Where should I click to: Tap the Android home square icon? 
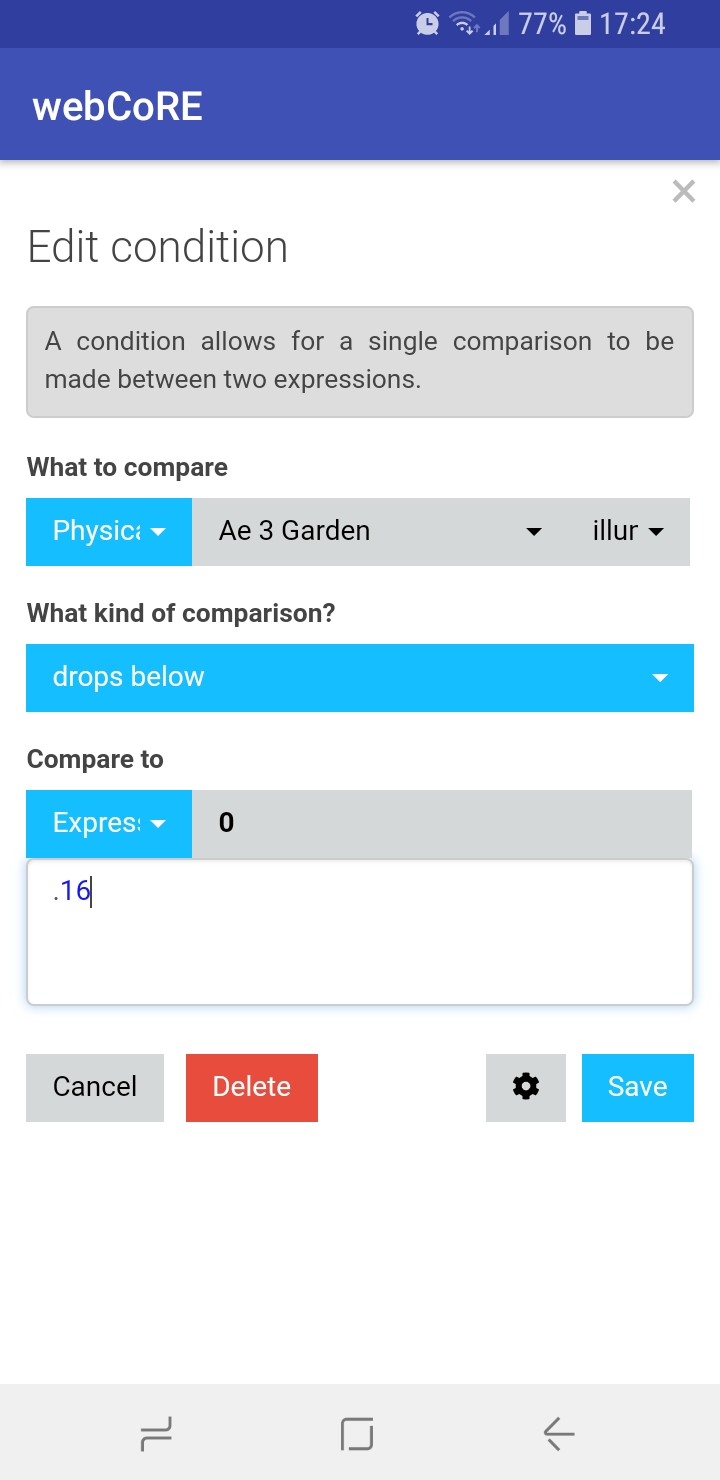pyautogui.click(x=357, y=1435)
